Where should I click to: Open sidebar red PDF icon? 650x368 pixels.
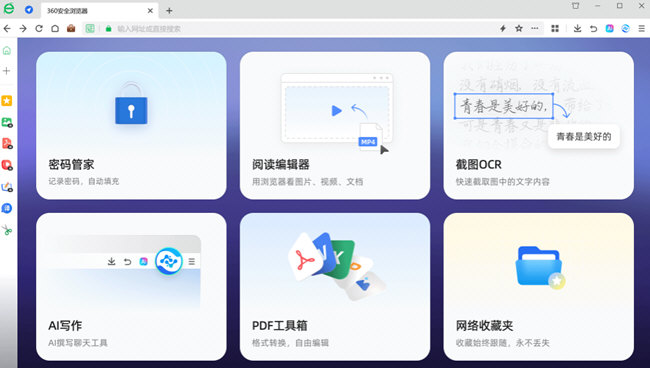[x=7, y=144]
